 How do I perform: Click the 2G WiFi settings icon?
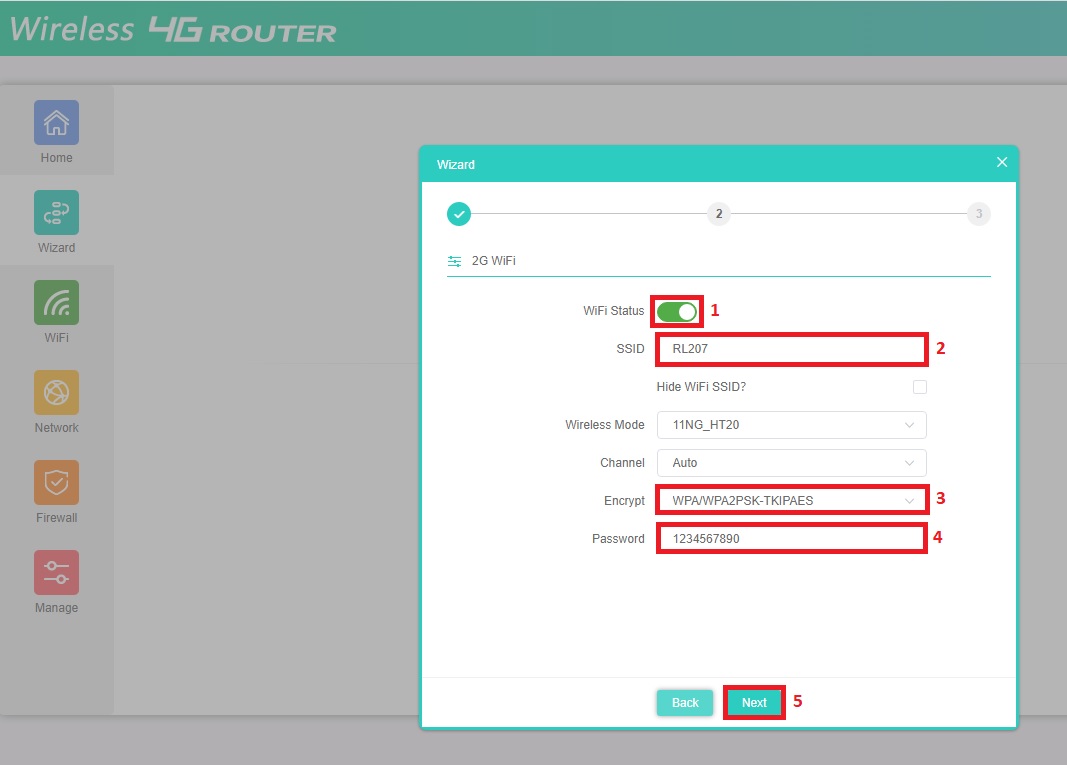[455, 261]
